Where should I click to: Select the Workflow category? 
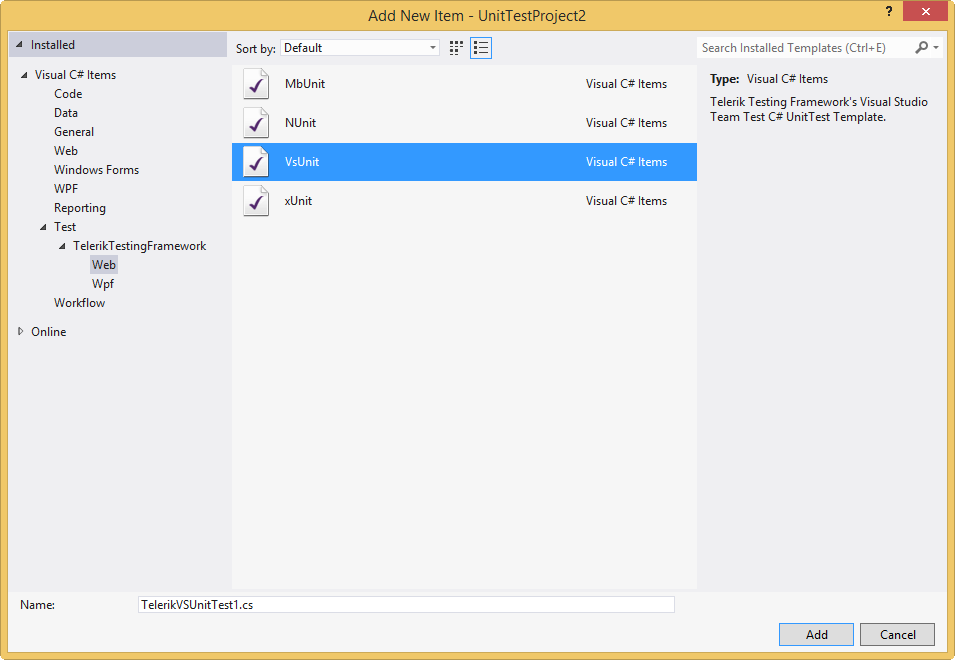coord(79,303)
